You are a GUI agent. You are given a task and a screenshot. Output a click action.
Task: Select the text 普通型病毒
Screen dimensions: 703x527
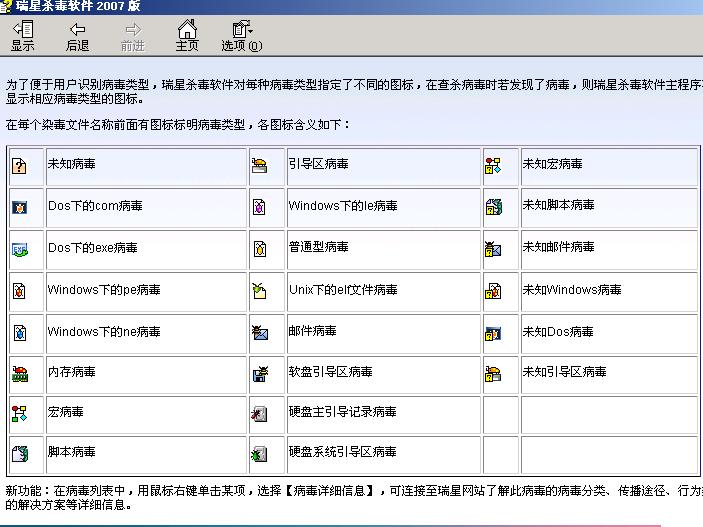pyautogui.click(x=319, y=247)
